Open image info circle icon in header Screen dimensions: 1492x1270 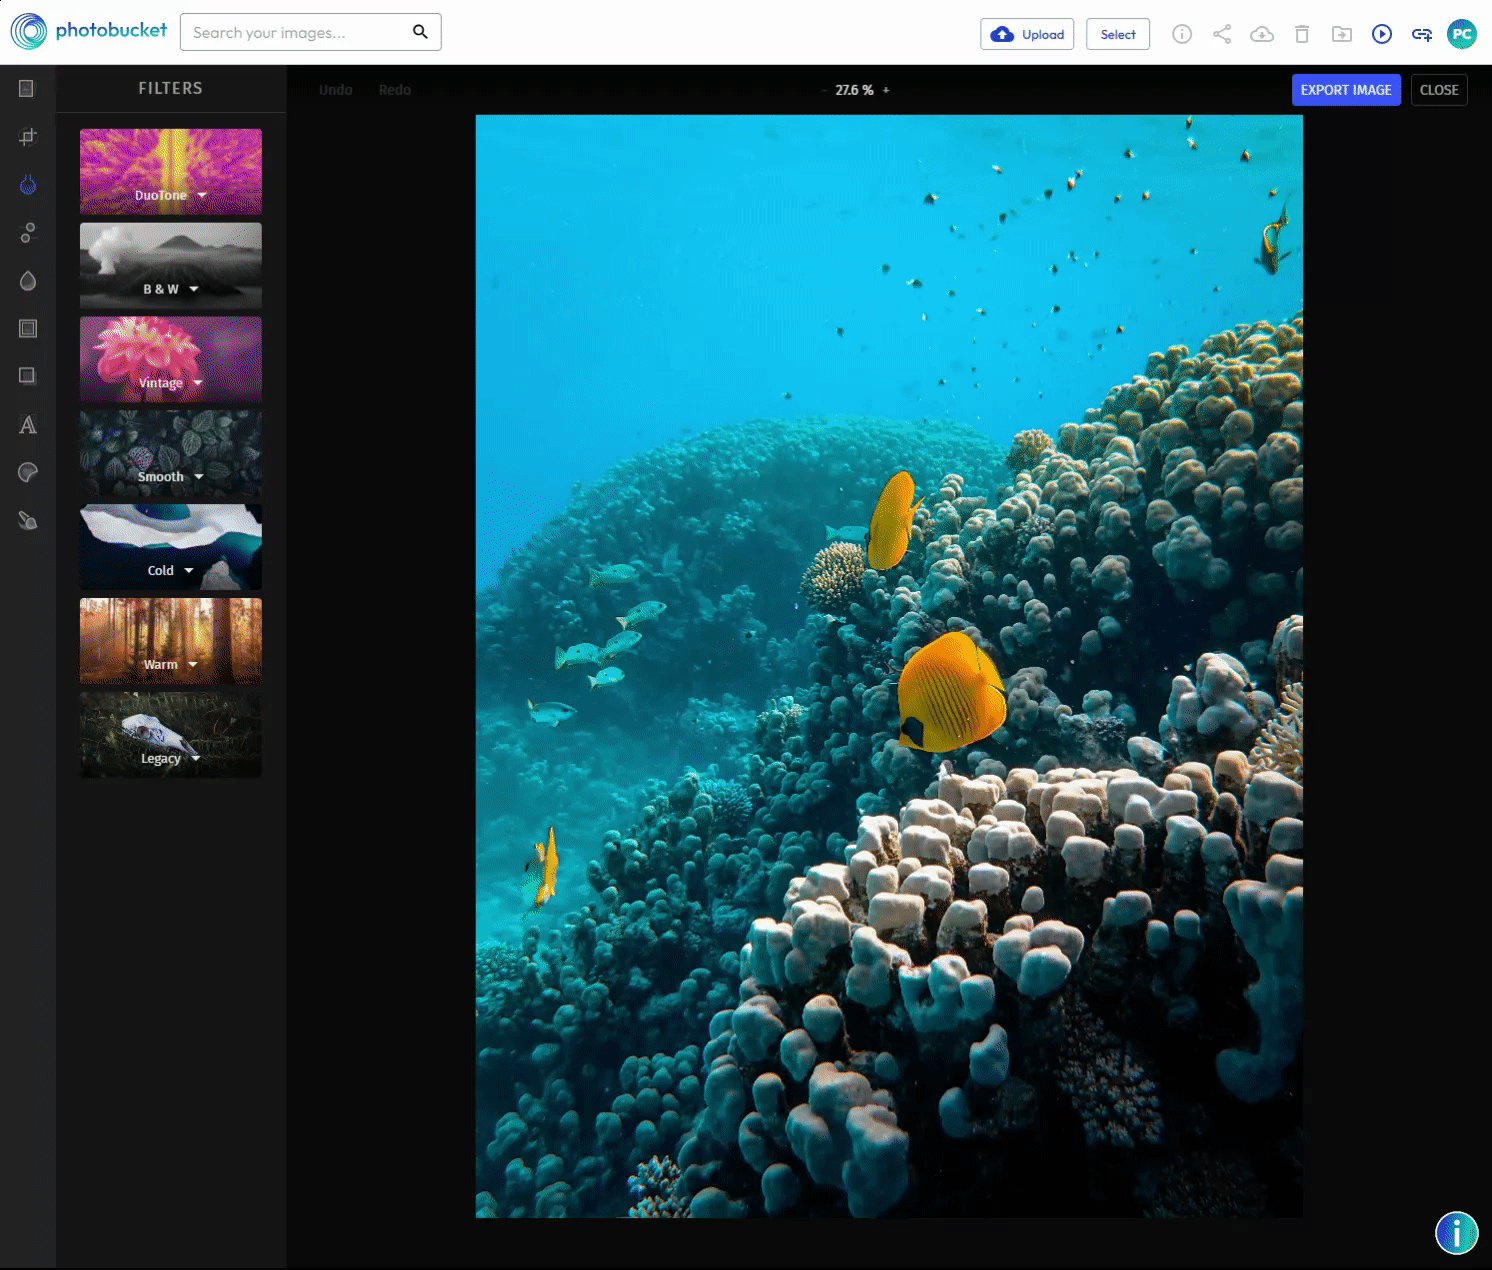(1182, 34)
